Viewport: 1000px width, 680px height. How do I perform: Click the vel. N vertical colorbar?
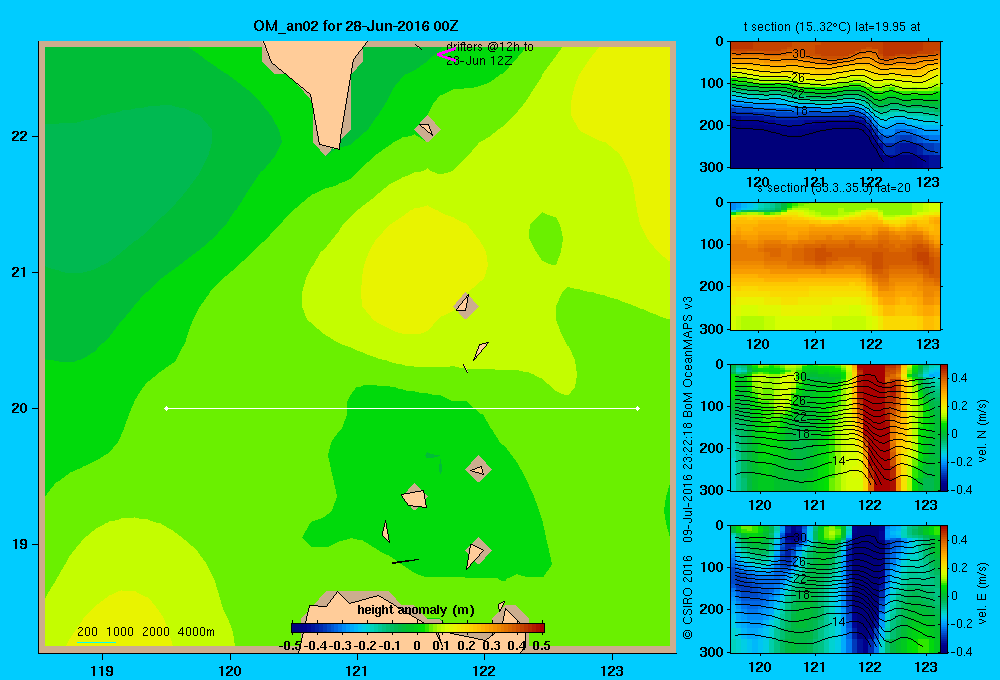(945, 427)
